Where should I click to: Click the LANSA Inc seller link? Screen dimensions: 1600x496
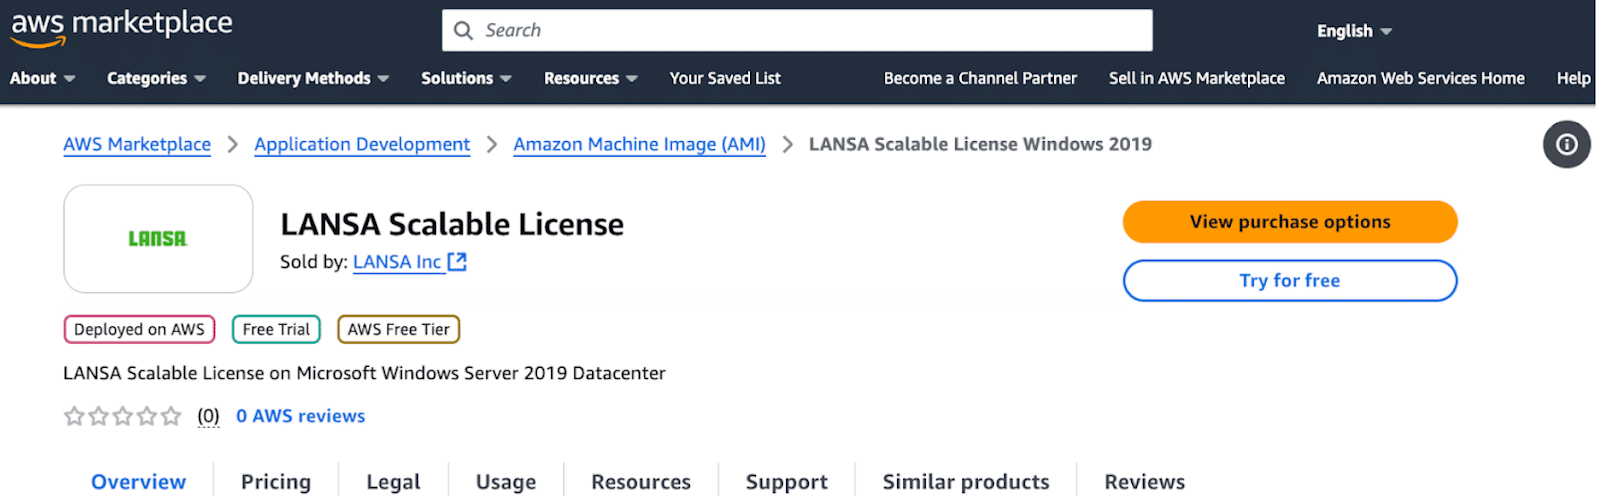tap(397, 262)
